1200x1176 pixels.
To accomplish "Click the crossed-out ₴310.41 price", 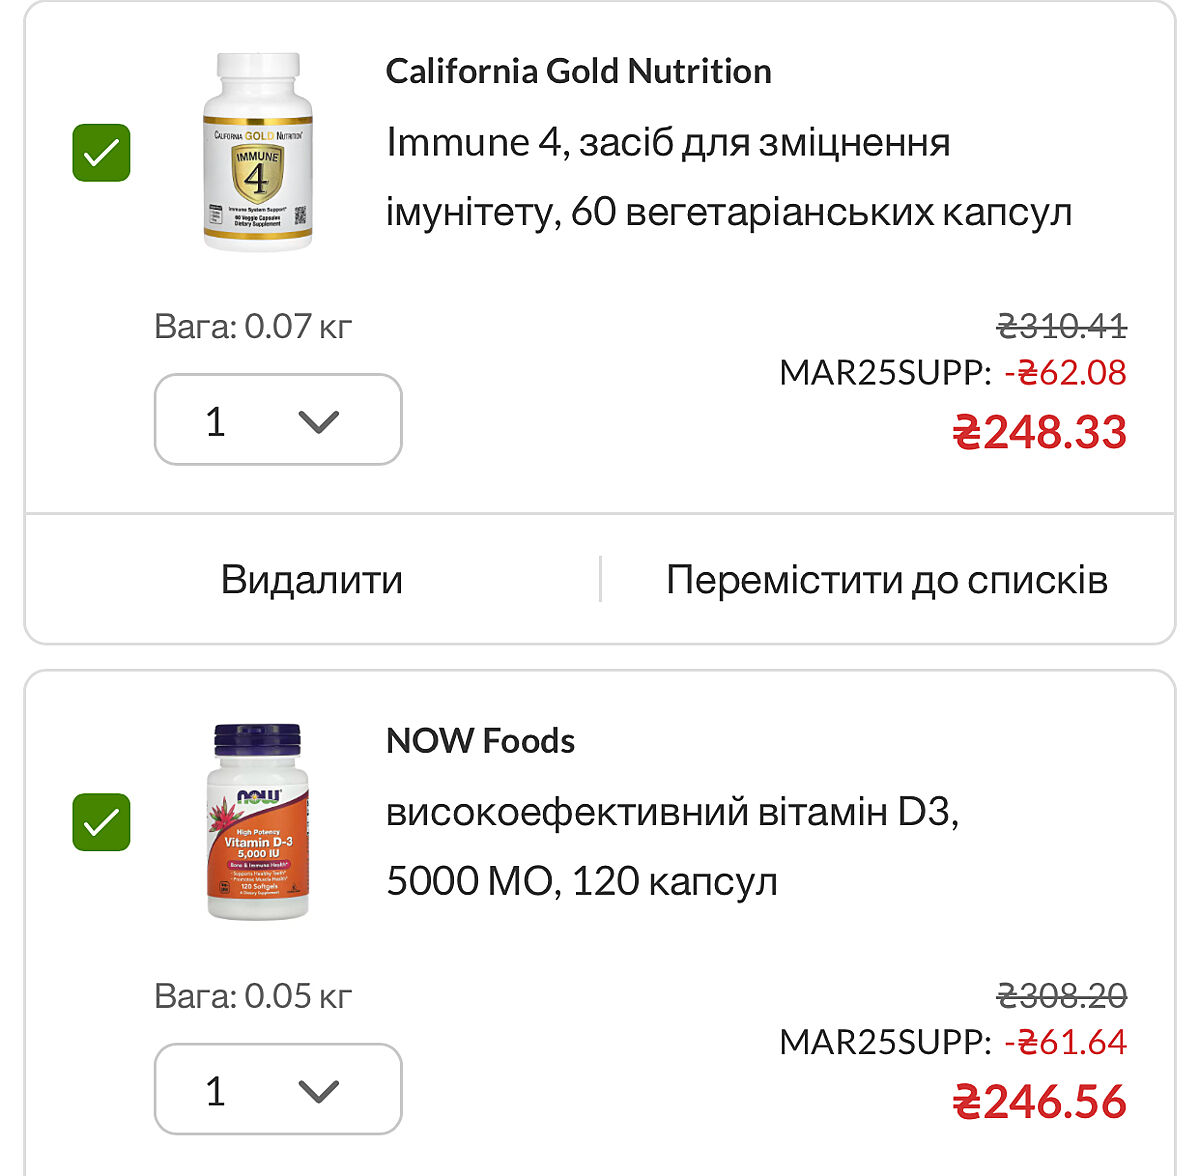I will [x=1062, y=326].
